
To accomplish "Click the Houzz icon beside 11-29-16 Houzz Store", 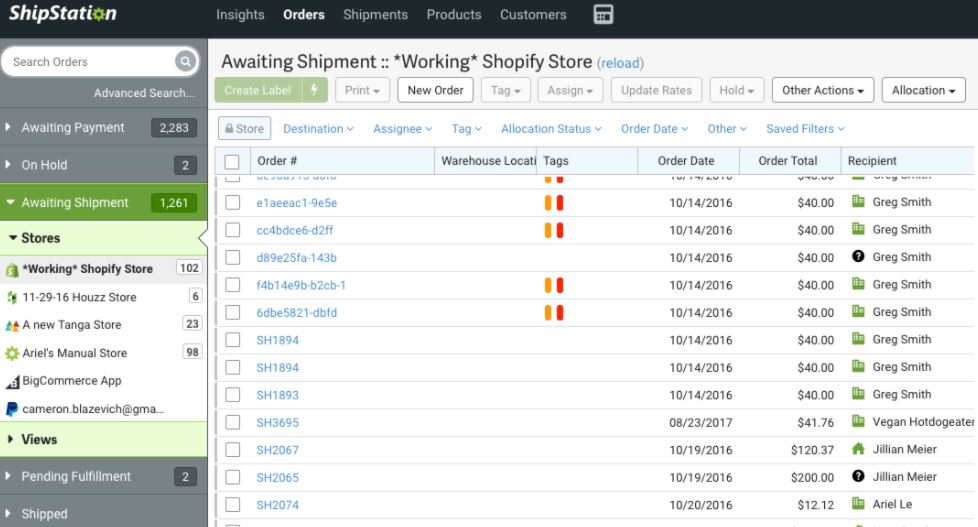I will (x=12, y=297).
